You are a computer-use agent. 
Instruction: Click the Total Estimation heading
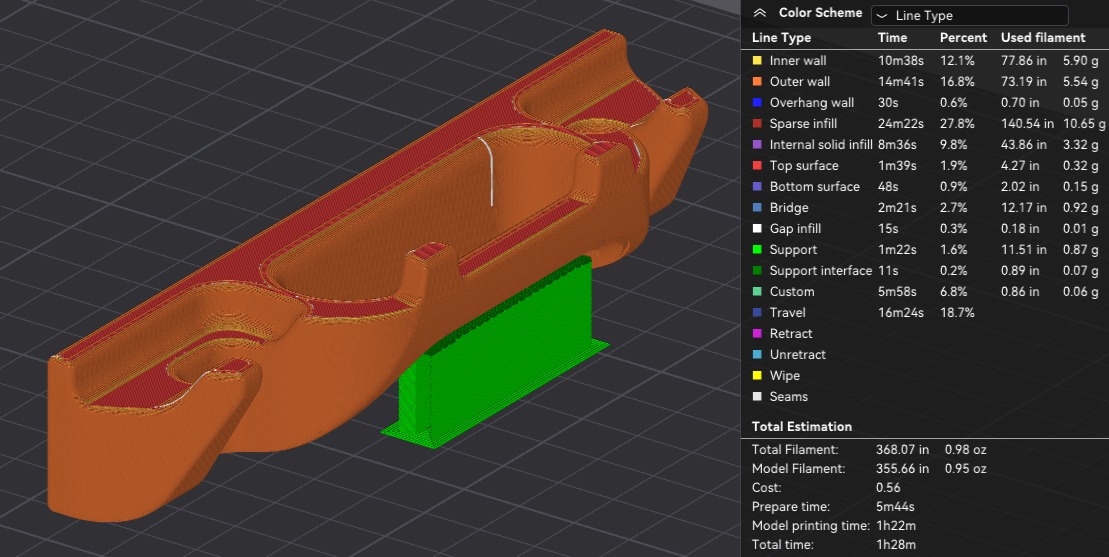[x=802, y=426]
